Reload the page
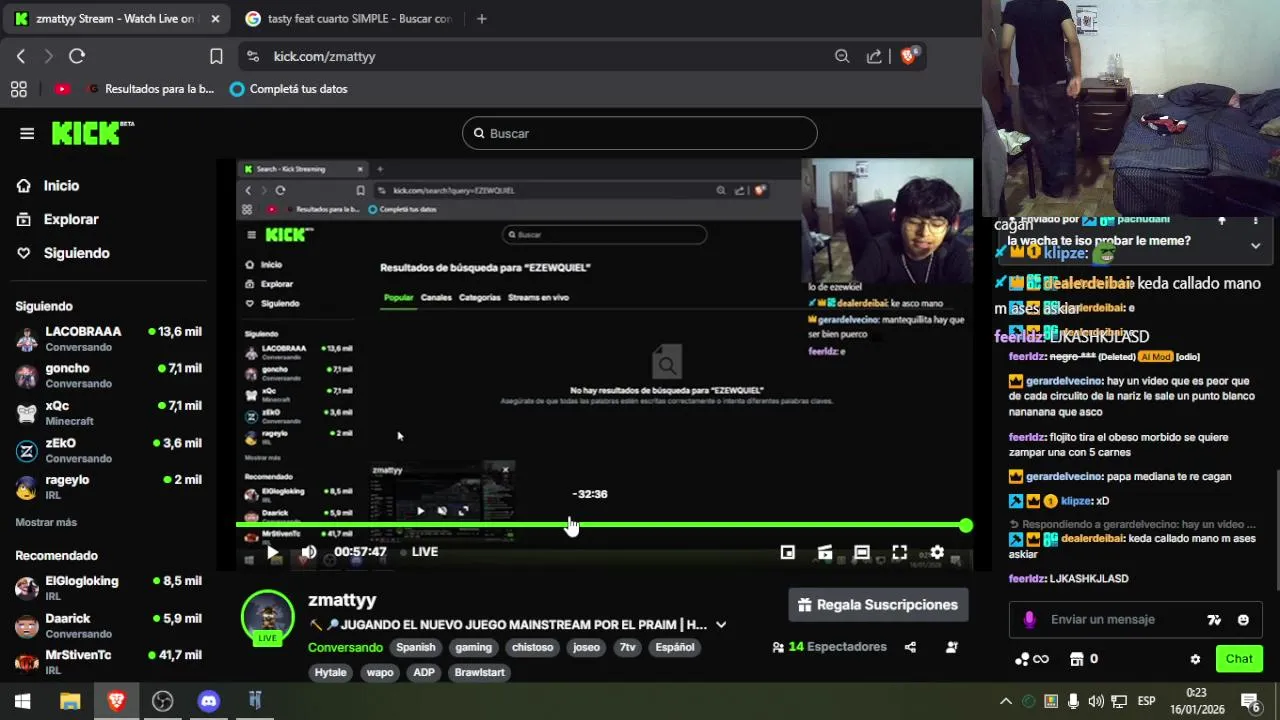The width and height of the screenshot is (1280, 720). click(77, 56)
